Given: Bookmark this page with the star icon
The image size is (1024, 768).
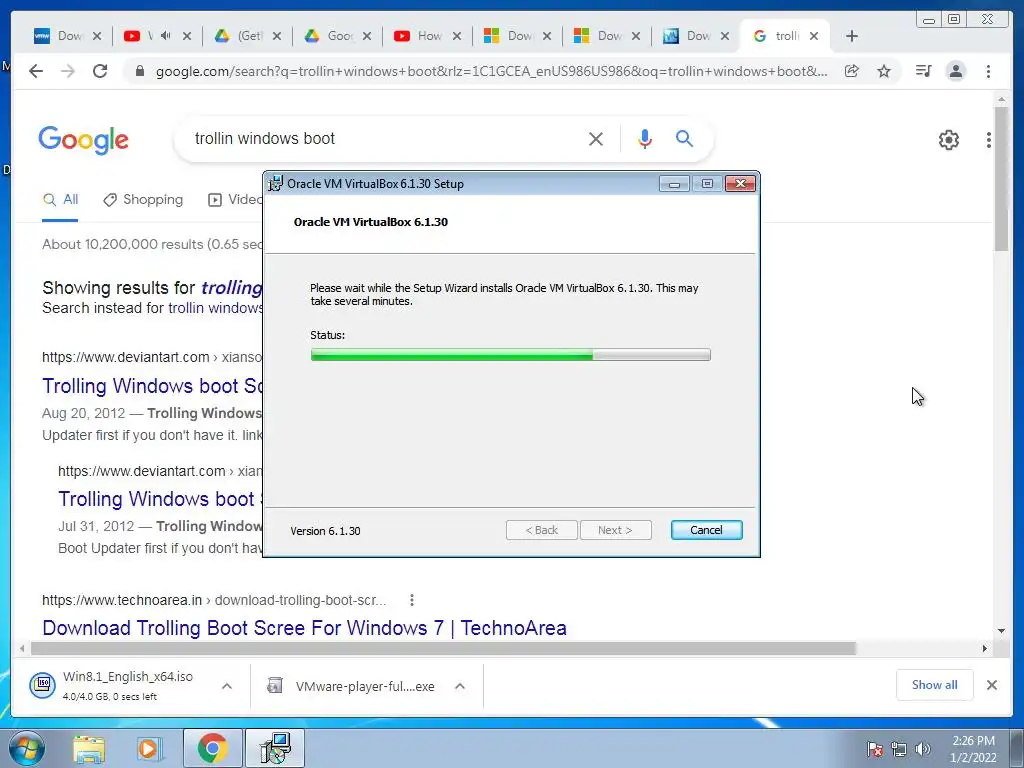Looking at the screenshot, I should (x=884, y=71).
